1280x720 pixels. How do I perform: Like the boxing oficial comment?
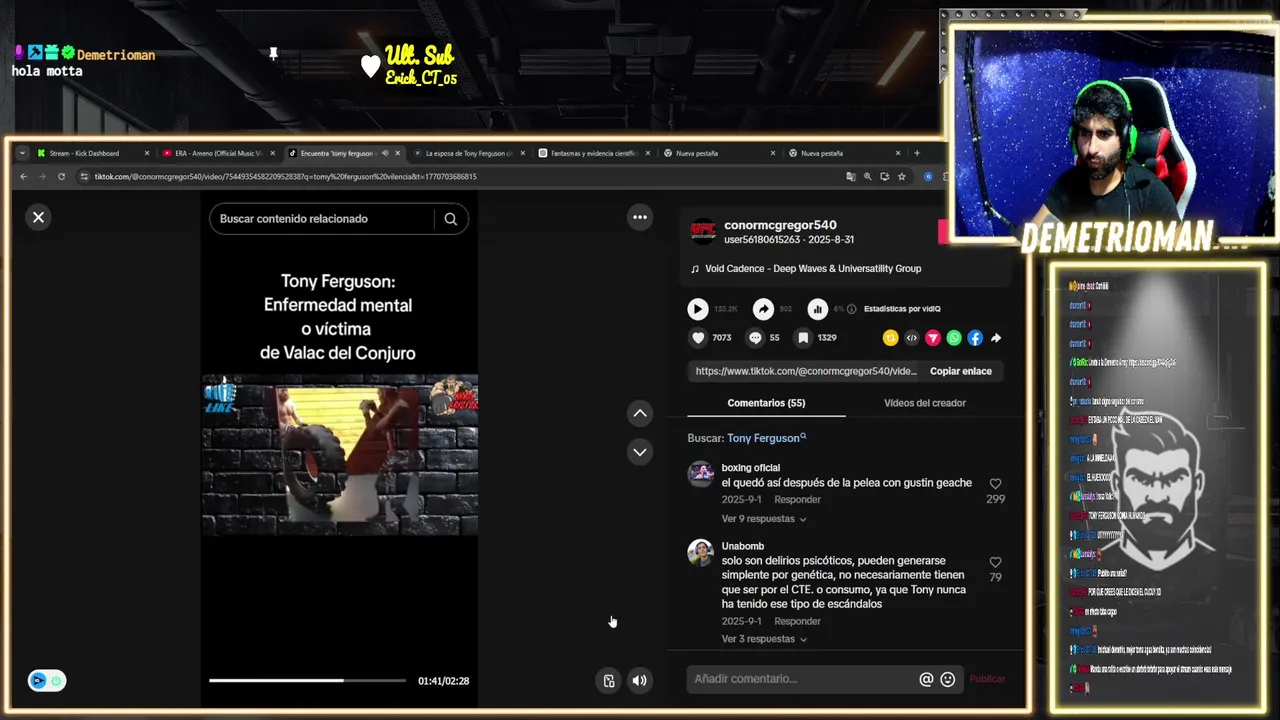pos(995,484)
